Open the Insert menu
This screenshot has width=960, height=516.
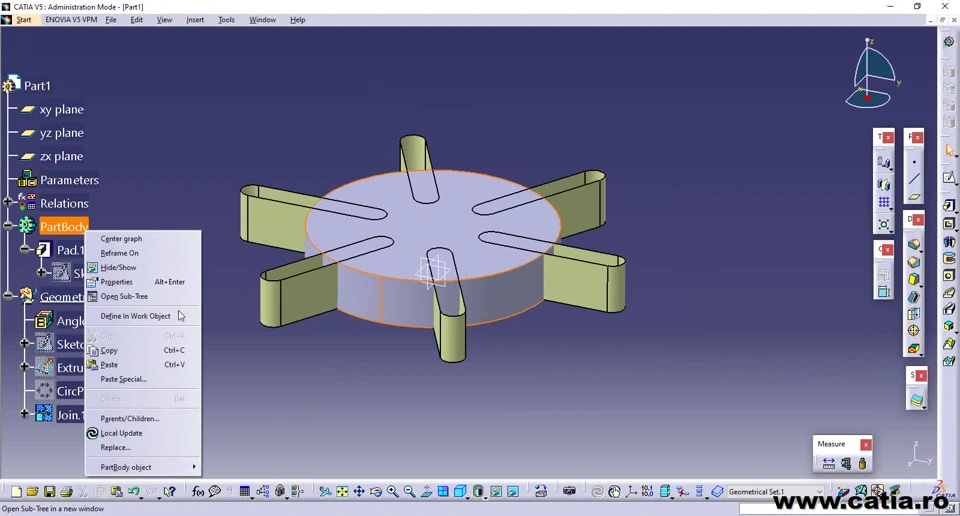click(195, 20)
